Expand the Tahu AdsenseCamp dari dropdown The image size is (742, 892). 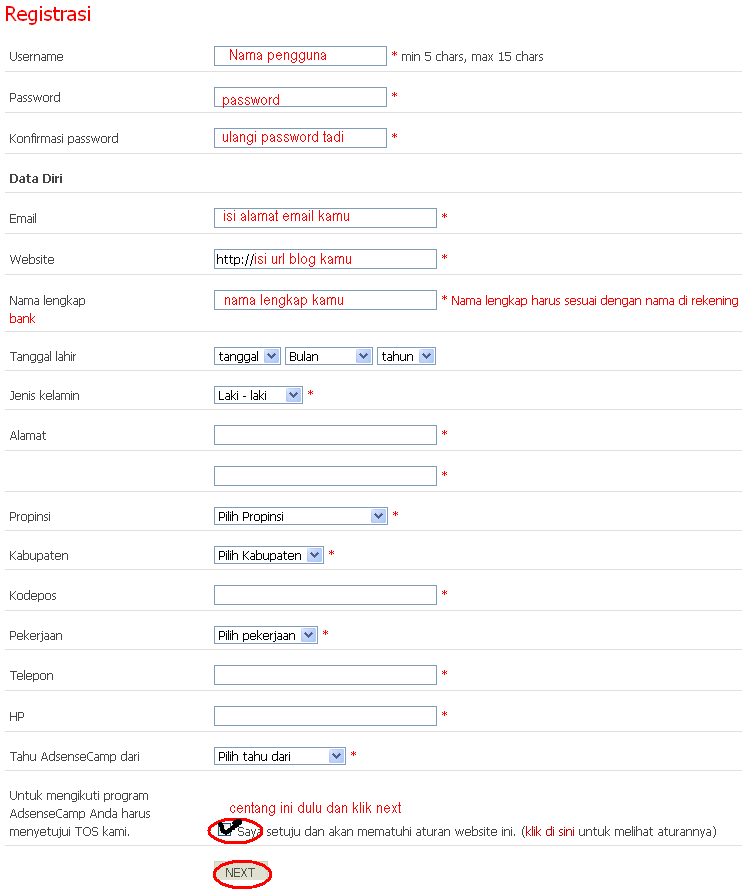280,756
